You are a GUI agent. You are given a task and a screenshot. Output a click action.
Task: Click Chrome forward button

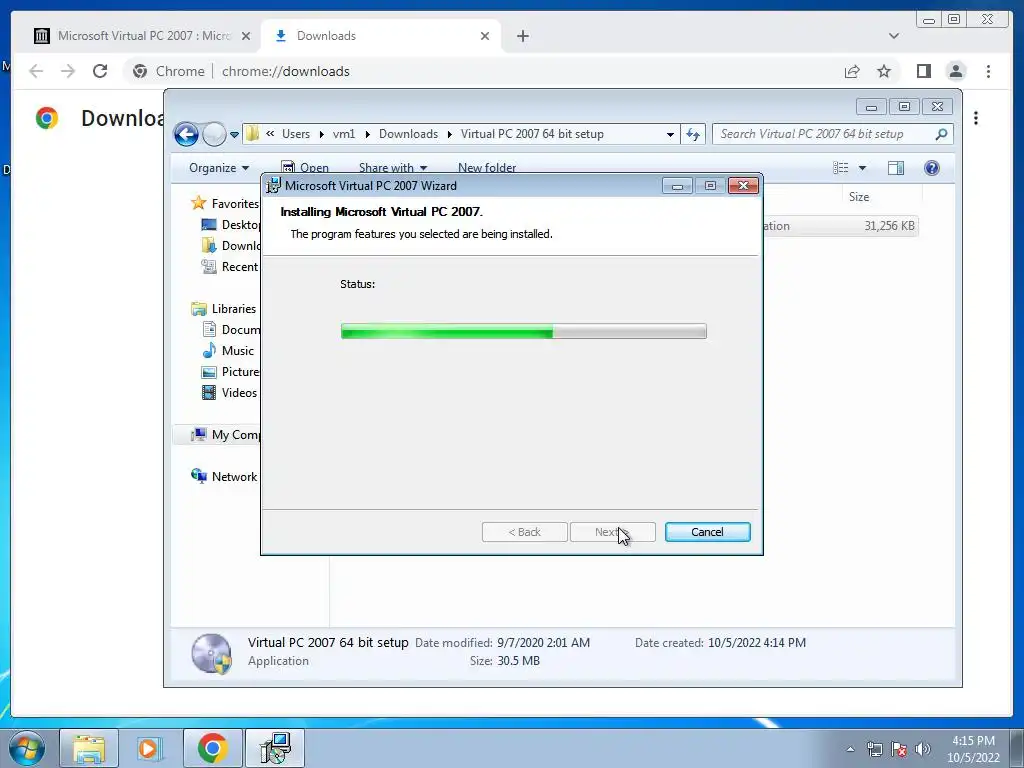68,71
